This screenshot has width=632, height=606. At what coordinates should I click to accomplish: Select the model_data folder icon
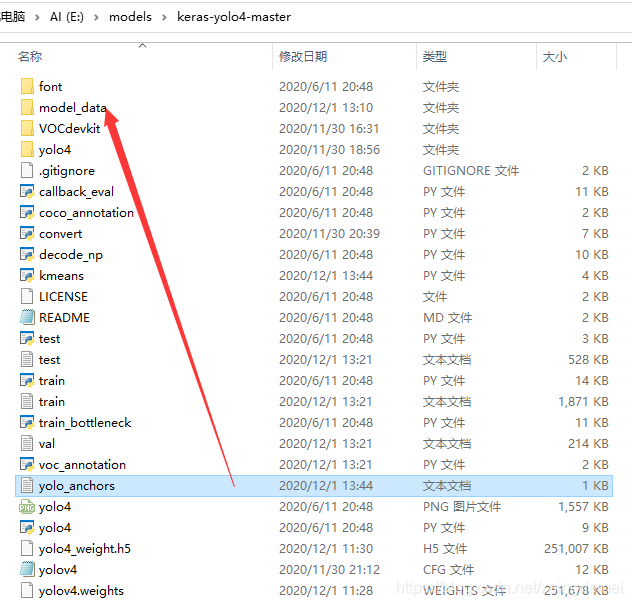click(x=27, y=107)
